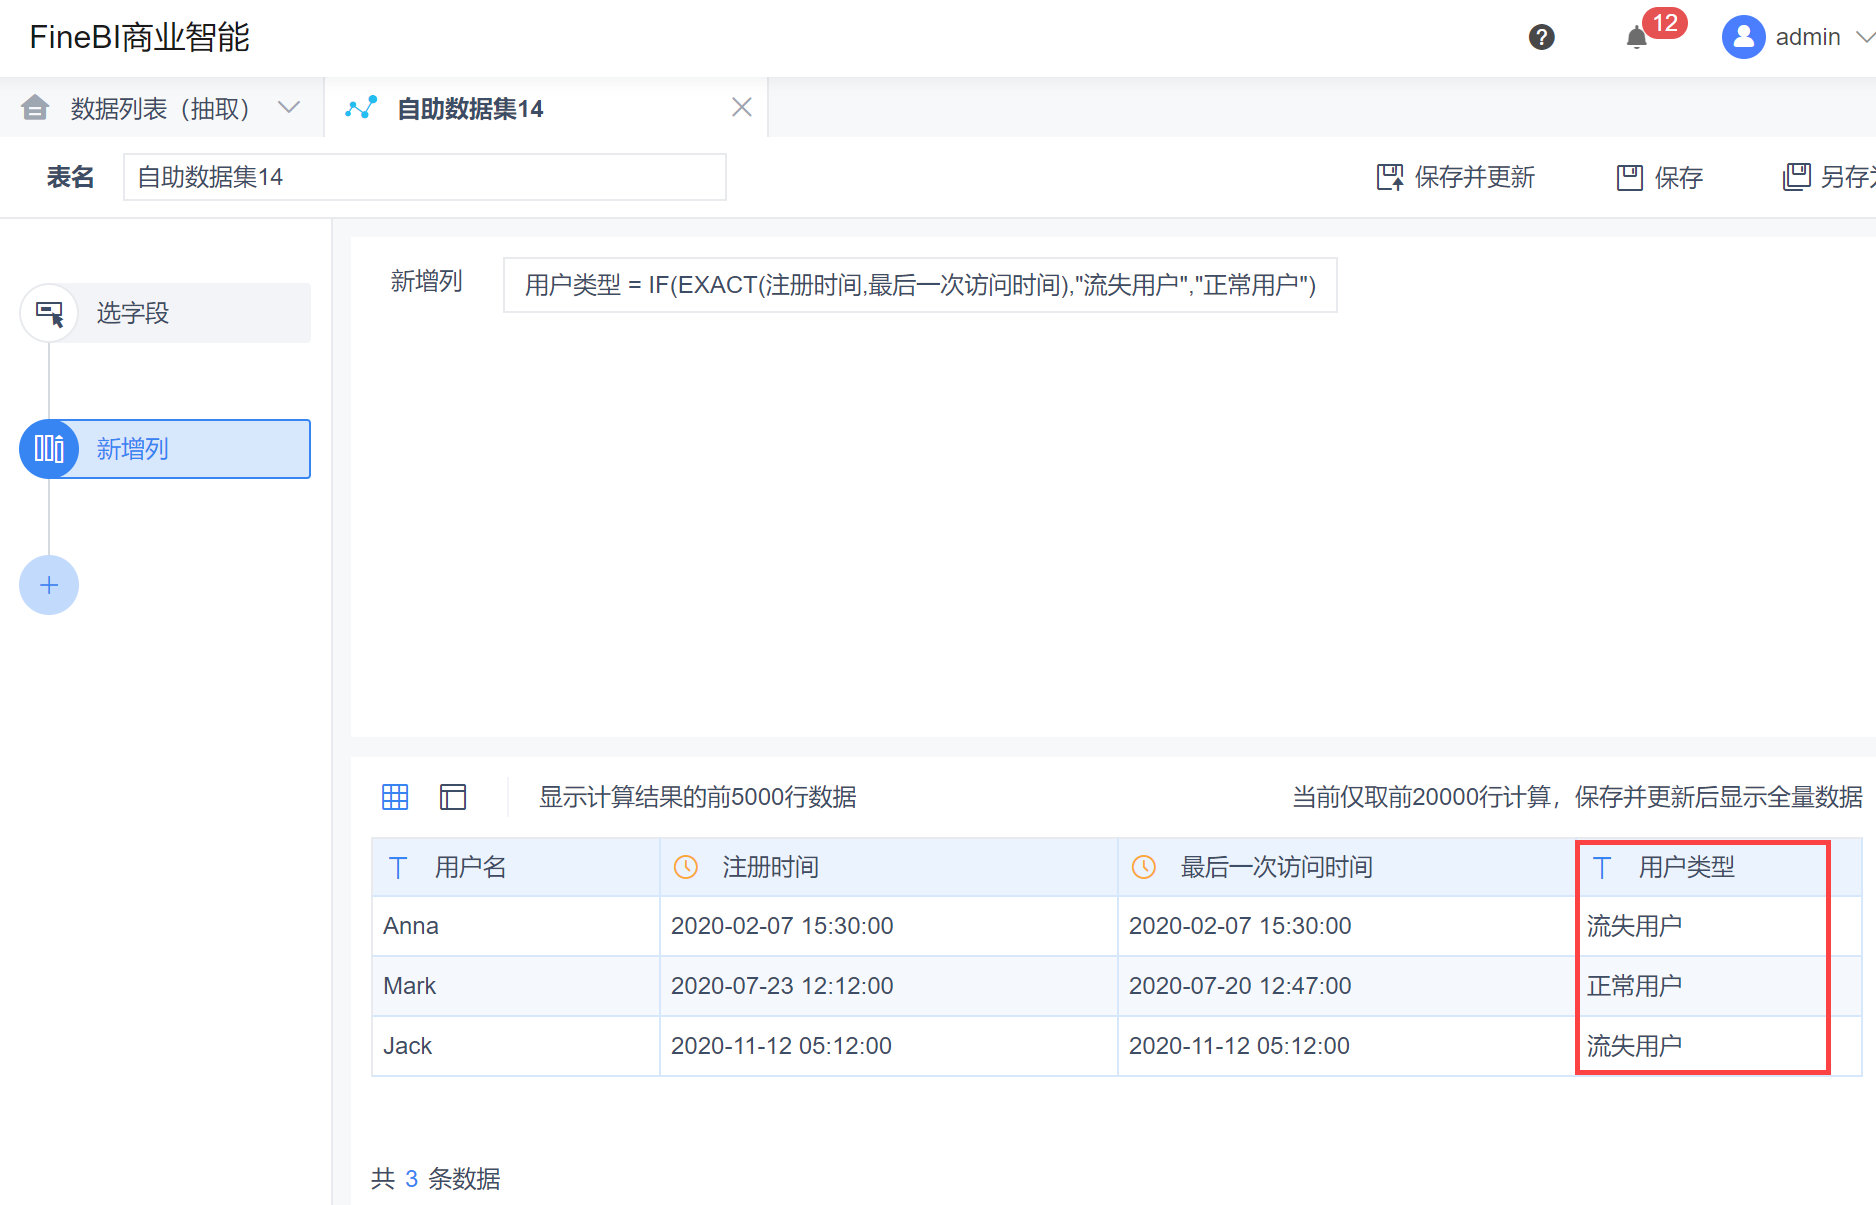The image size is (1876, 1205).
Task: Select the 新增列 step columns icon
Action: pyautogui.click(x=49, y=449)
